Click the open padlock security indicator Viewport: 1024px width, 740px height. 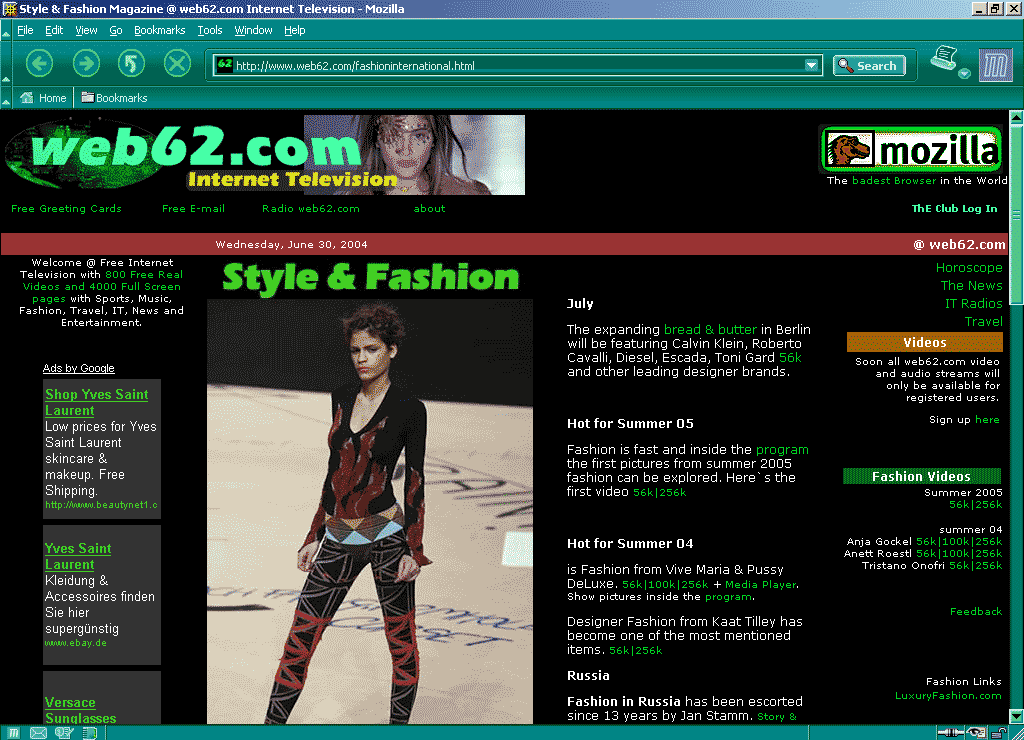[999, 733]
